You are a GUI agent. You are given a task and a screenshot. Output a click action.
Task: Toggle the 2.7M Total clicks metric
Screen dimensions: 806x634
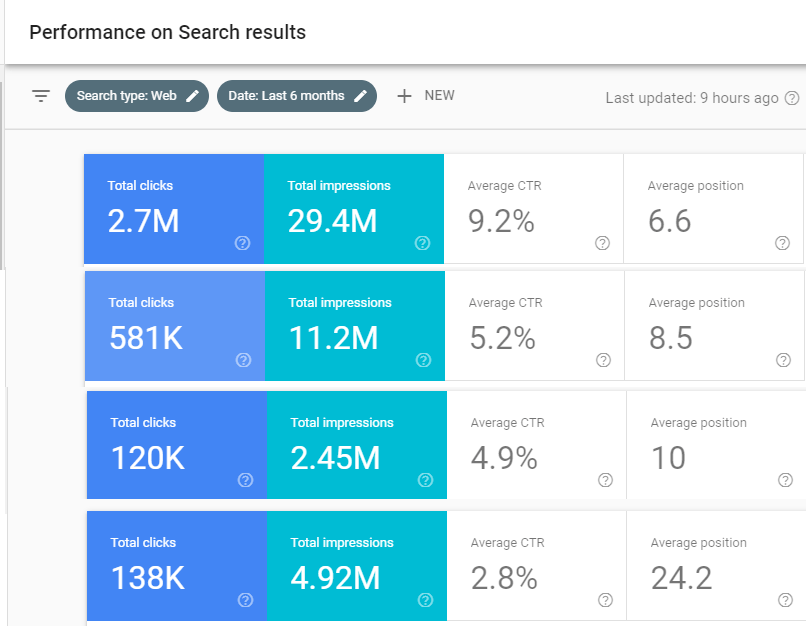pyautogui.click(x=173, y=208)
